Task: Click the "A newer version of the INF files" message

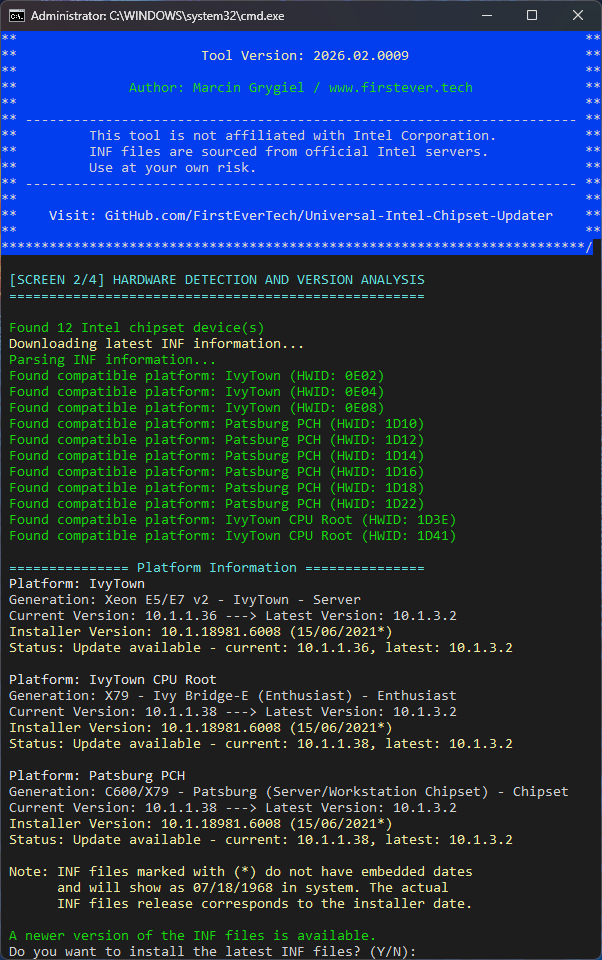Action: point(192,935)
